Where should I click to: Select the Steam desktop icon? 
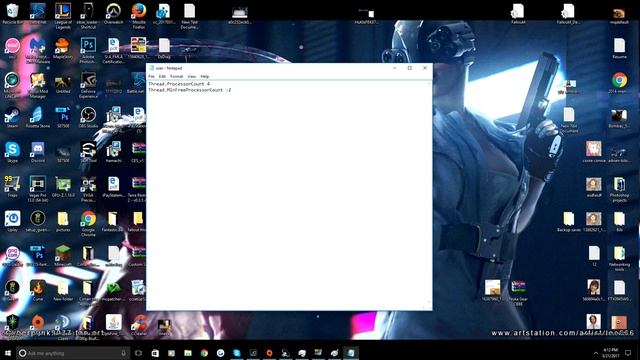click(x=12, y=117)
